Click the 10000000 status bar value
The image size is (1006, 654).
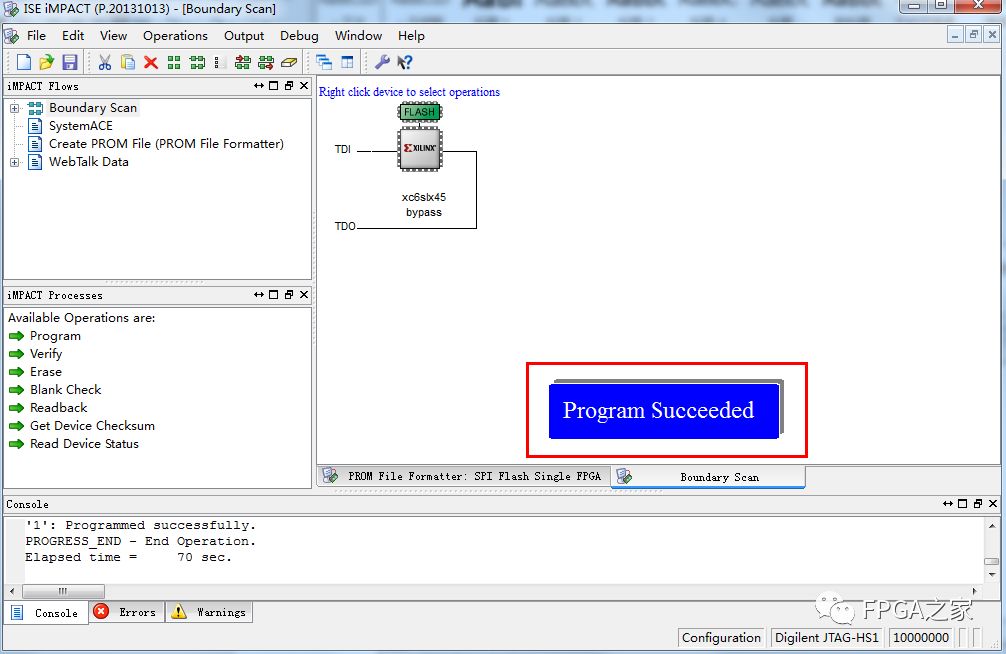pyautogui.click(x=921, y=637)
